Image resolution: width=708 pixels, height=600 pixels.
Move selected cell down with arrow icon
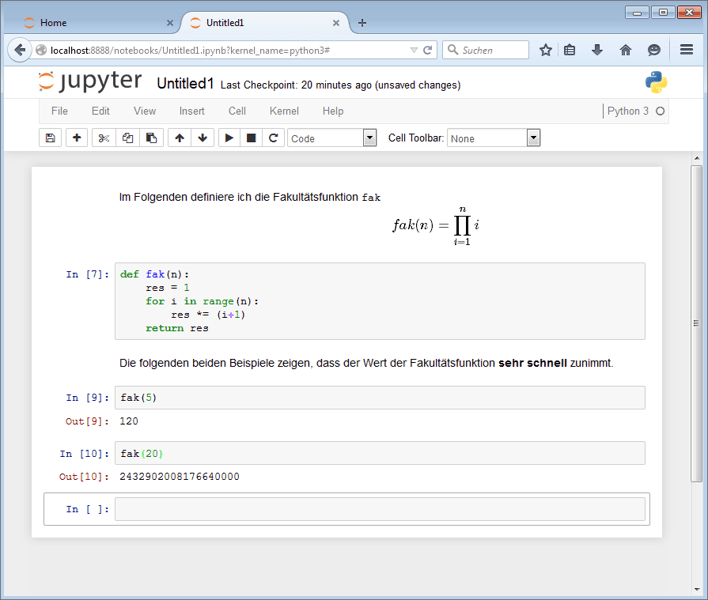202,138
